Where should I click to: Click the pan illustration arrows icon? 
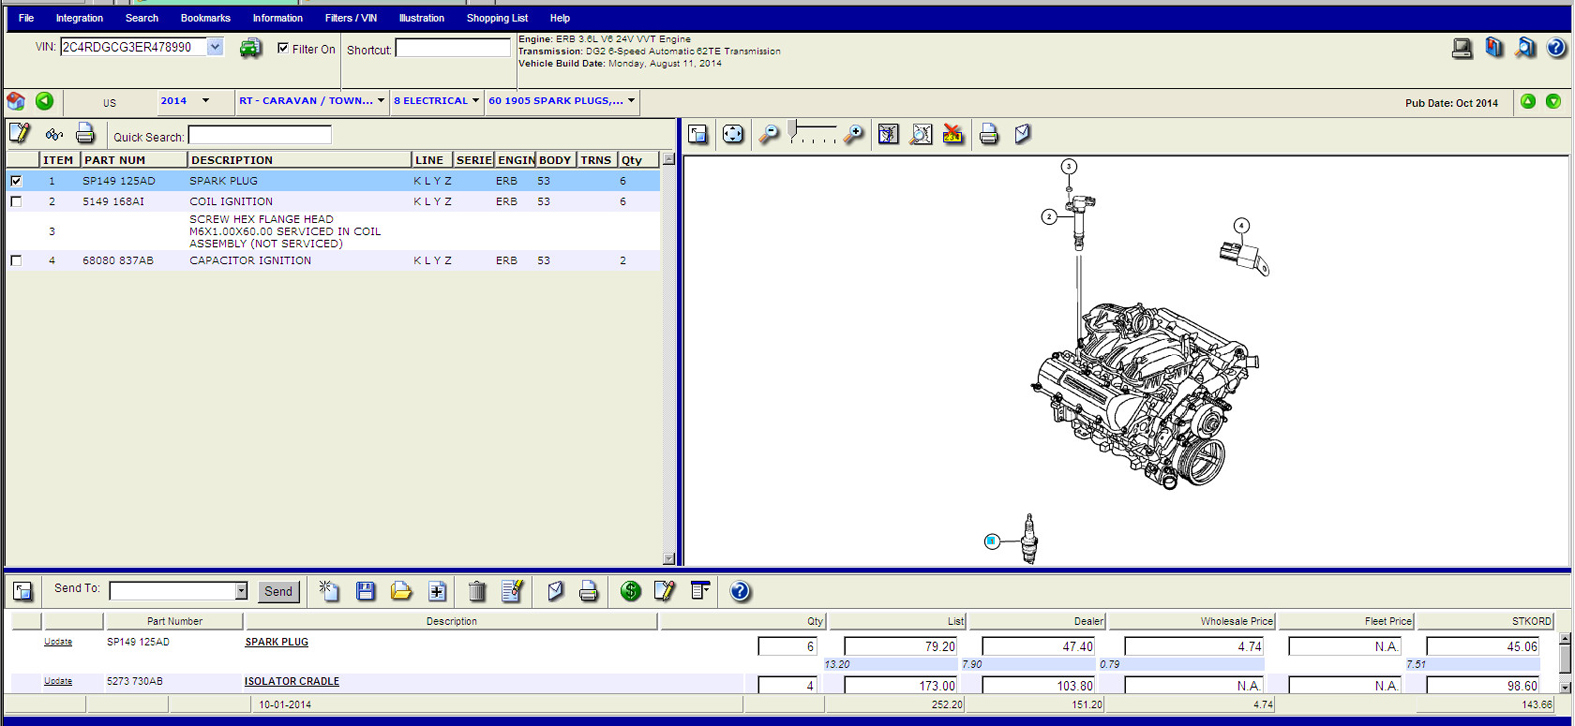coord(733,134)
